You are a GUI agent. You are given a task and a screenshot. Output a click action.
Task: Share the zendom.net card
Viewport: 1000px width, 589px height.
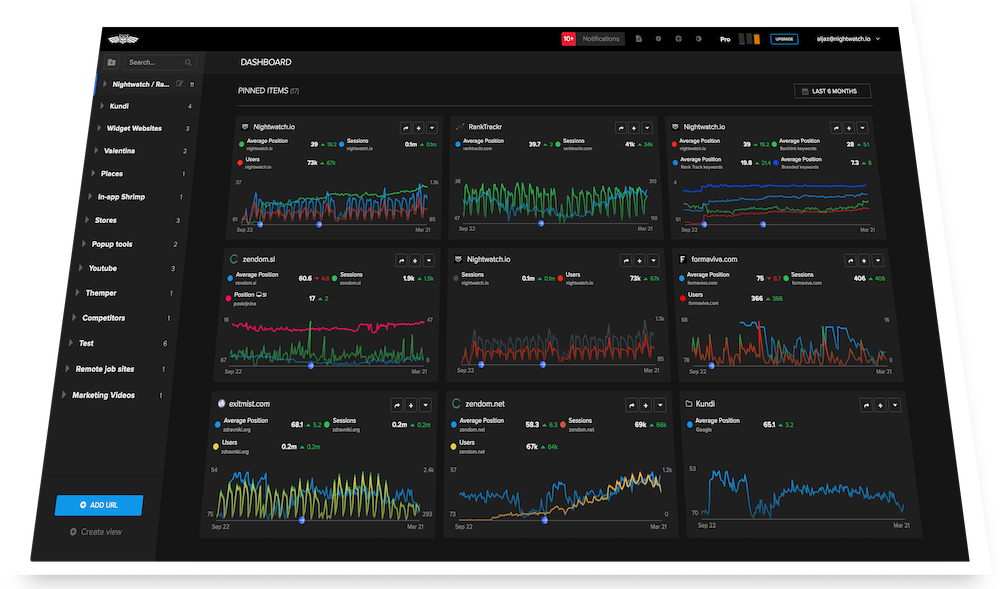pos(631,405)
